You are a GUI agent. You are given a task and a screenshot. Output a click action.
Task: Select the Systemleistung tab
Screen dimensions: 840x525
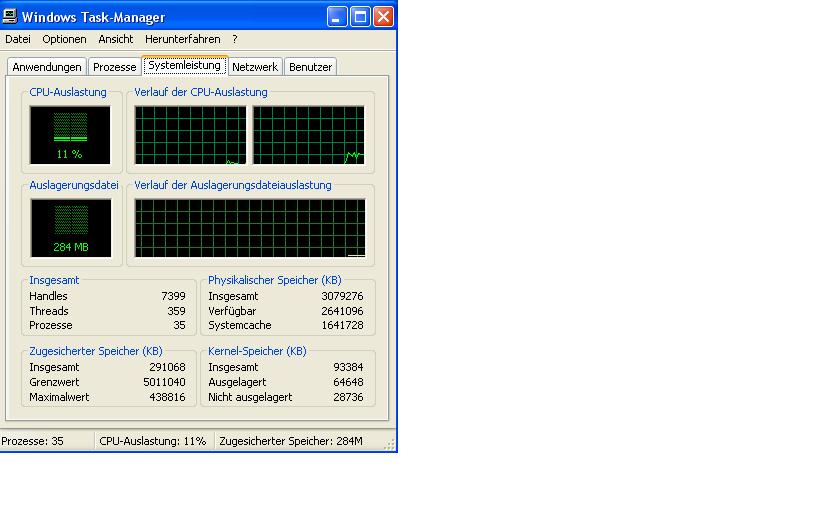[184, 65]
